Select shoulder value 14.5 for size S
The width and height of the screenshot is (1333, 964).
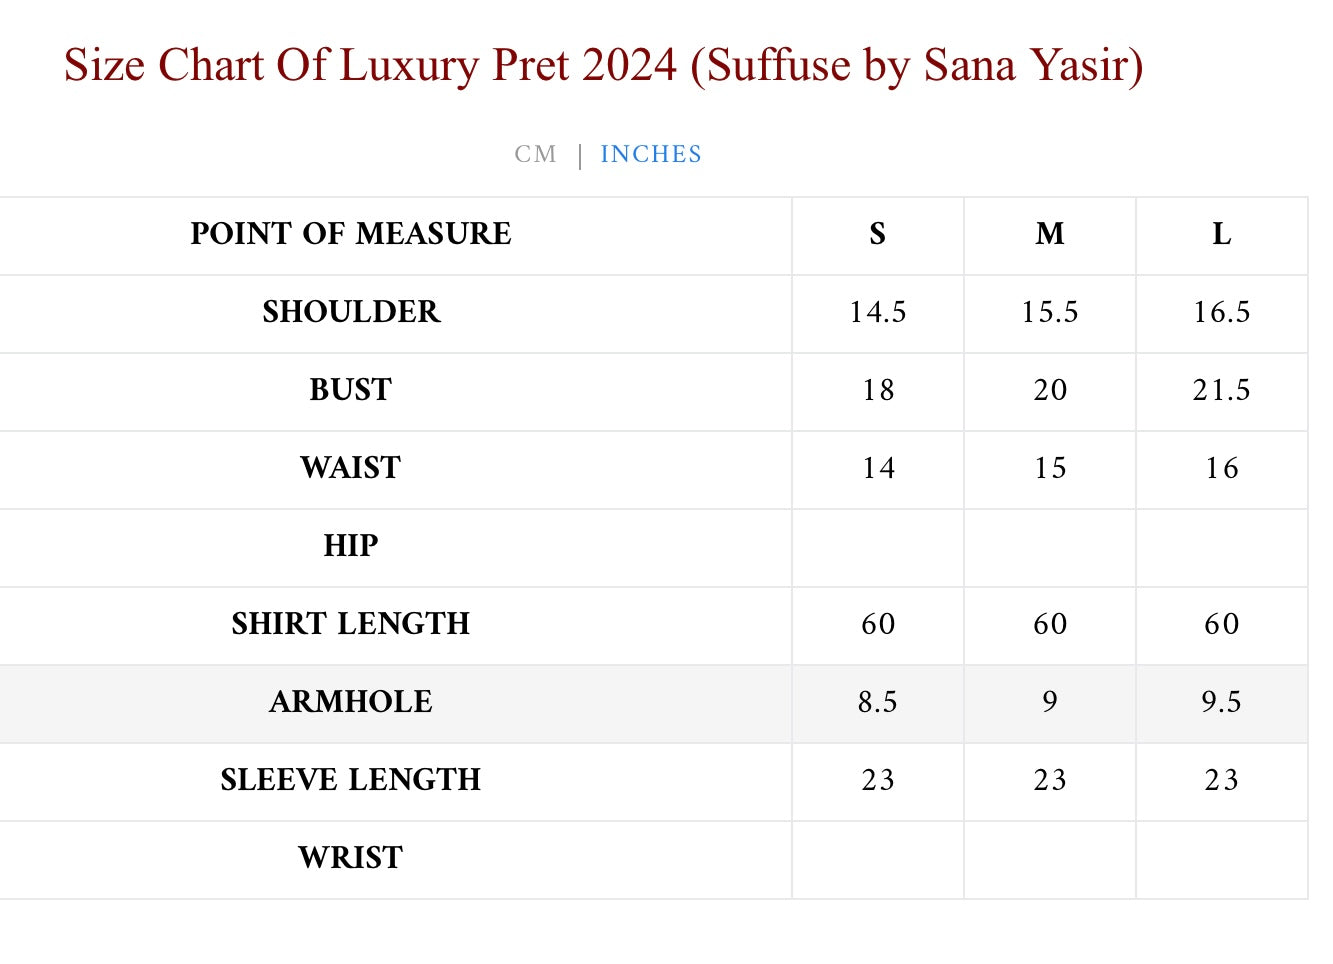[877, 312]
